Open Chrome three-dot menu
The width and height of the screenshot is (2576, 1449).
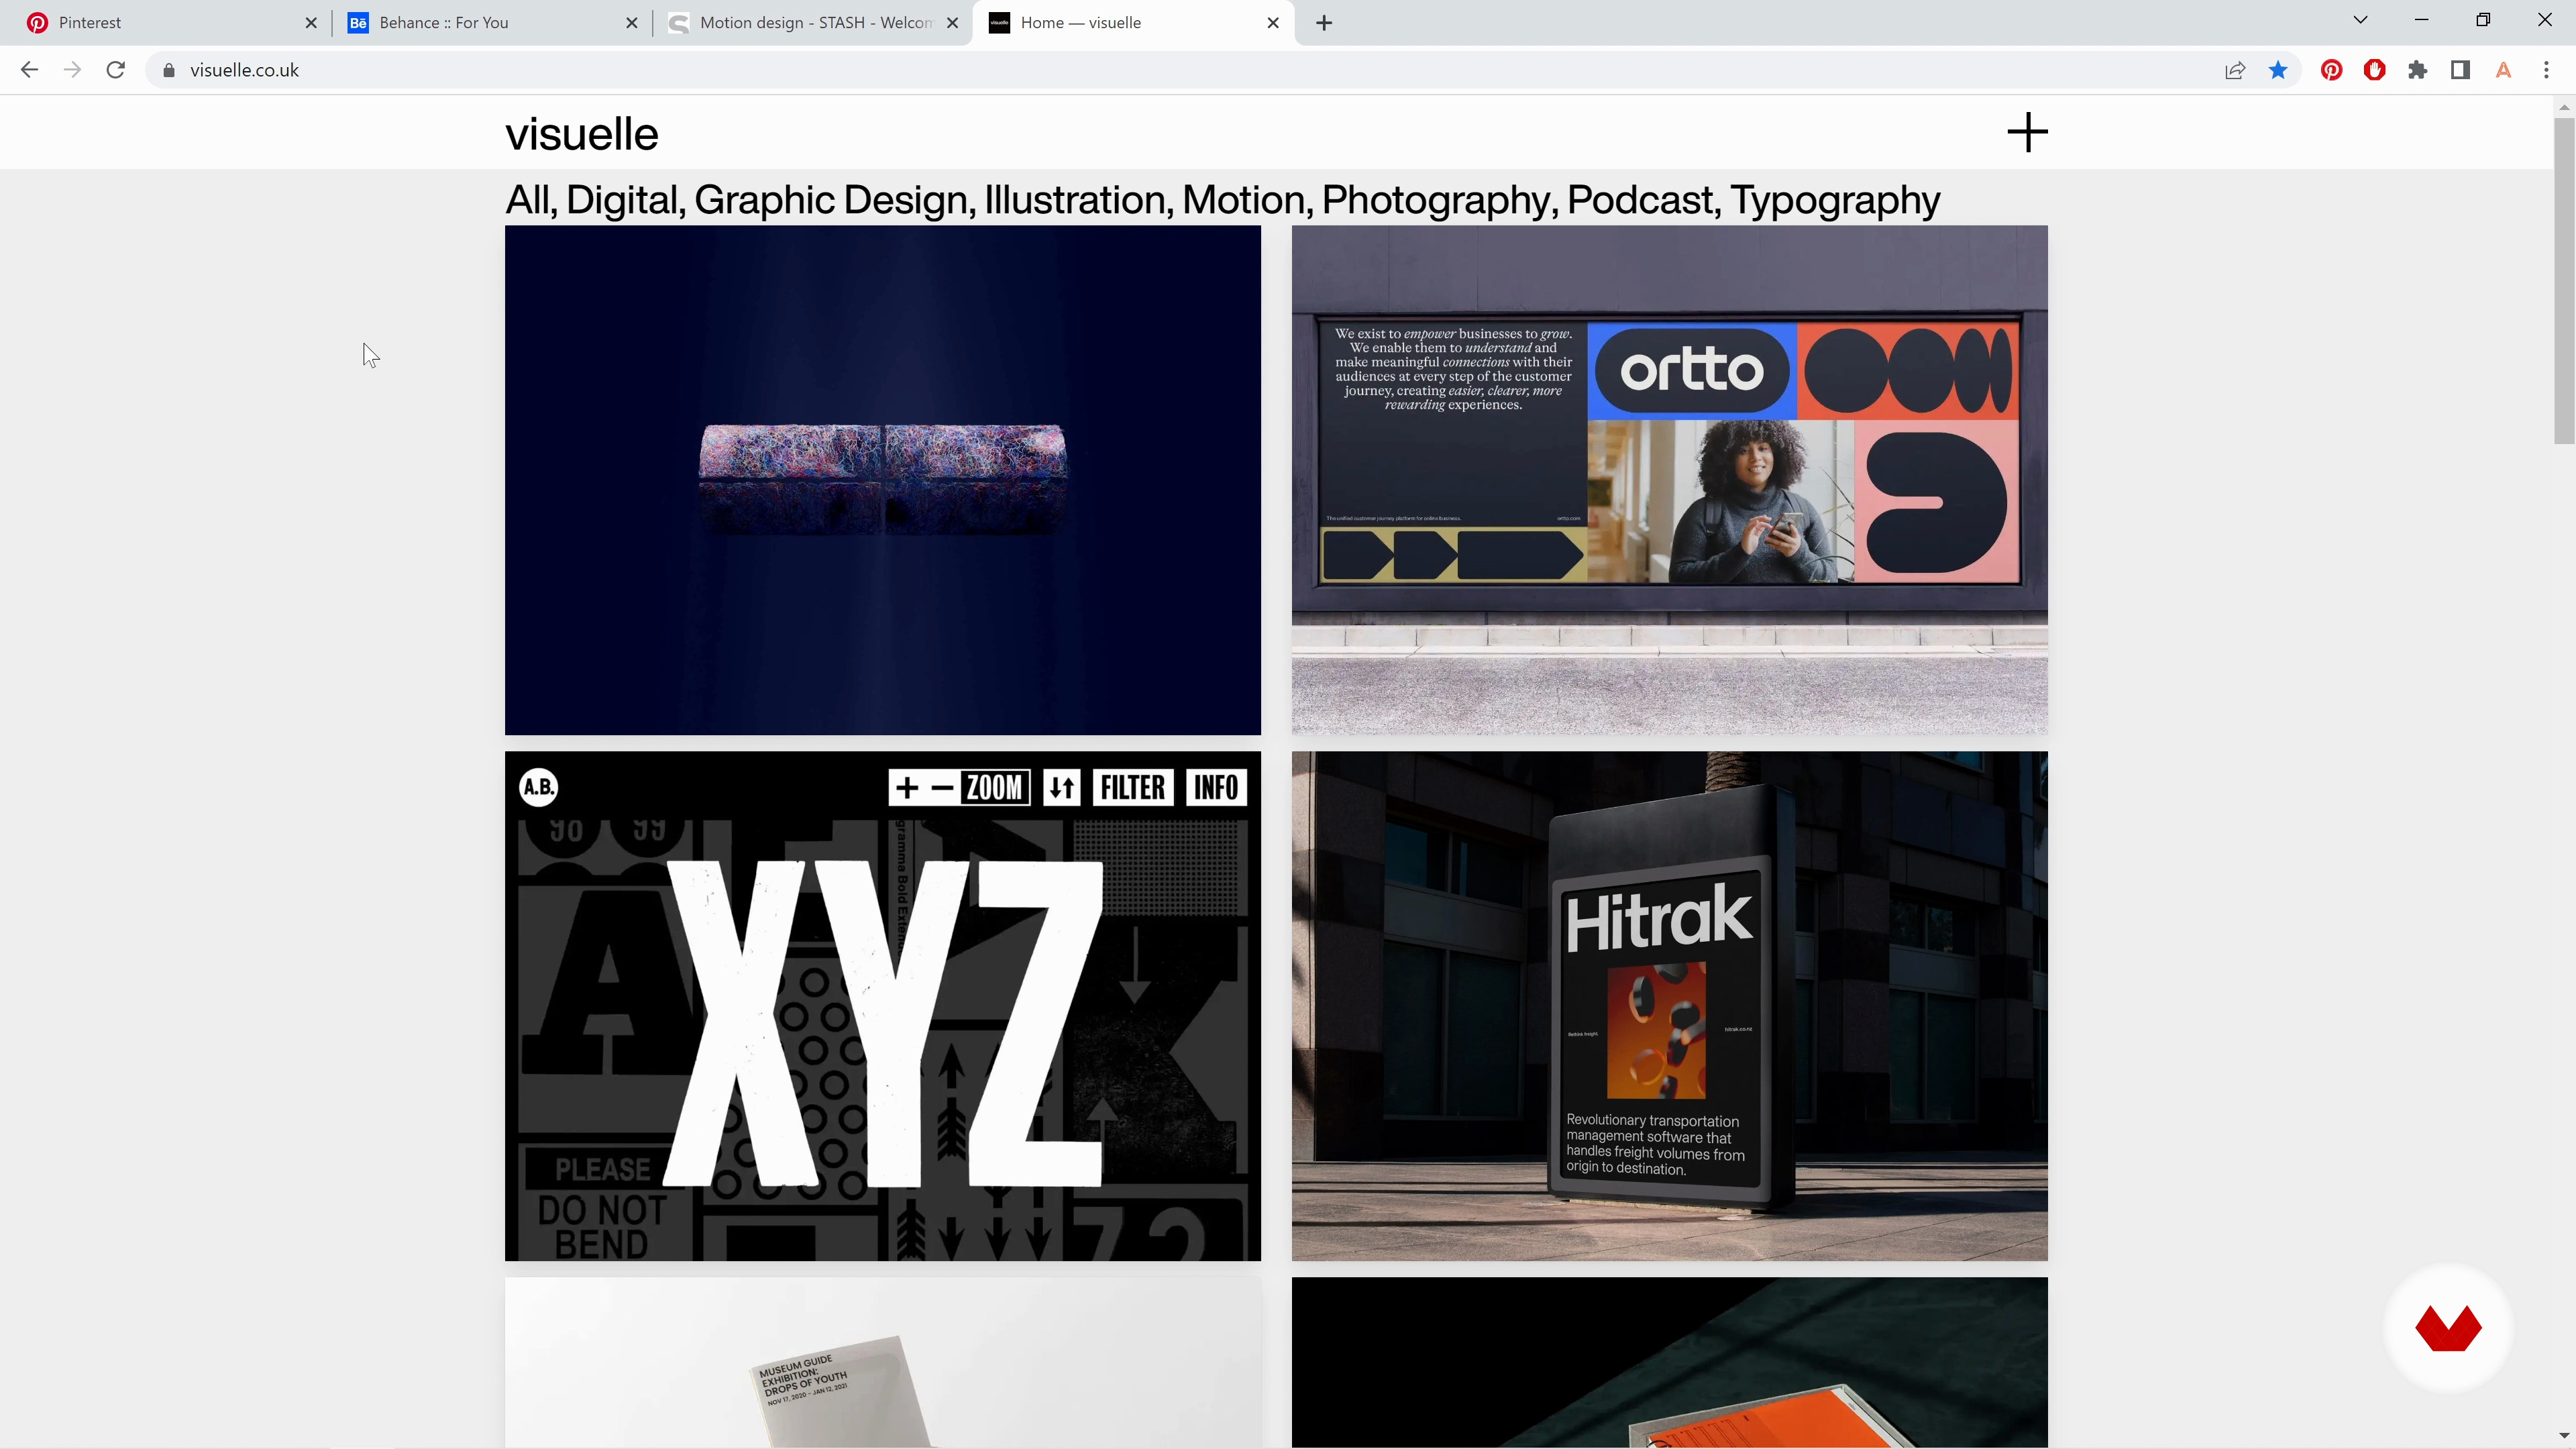coord(2547,70)
